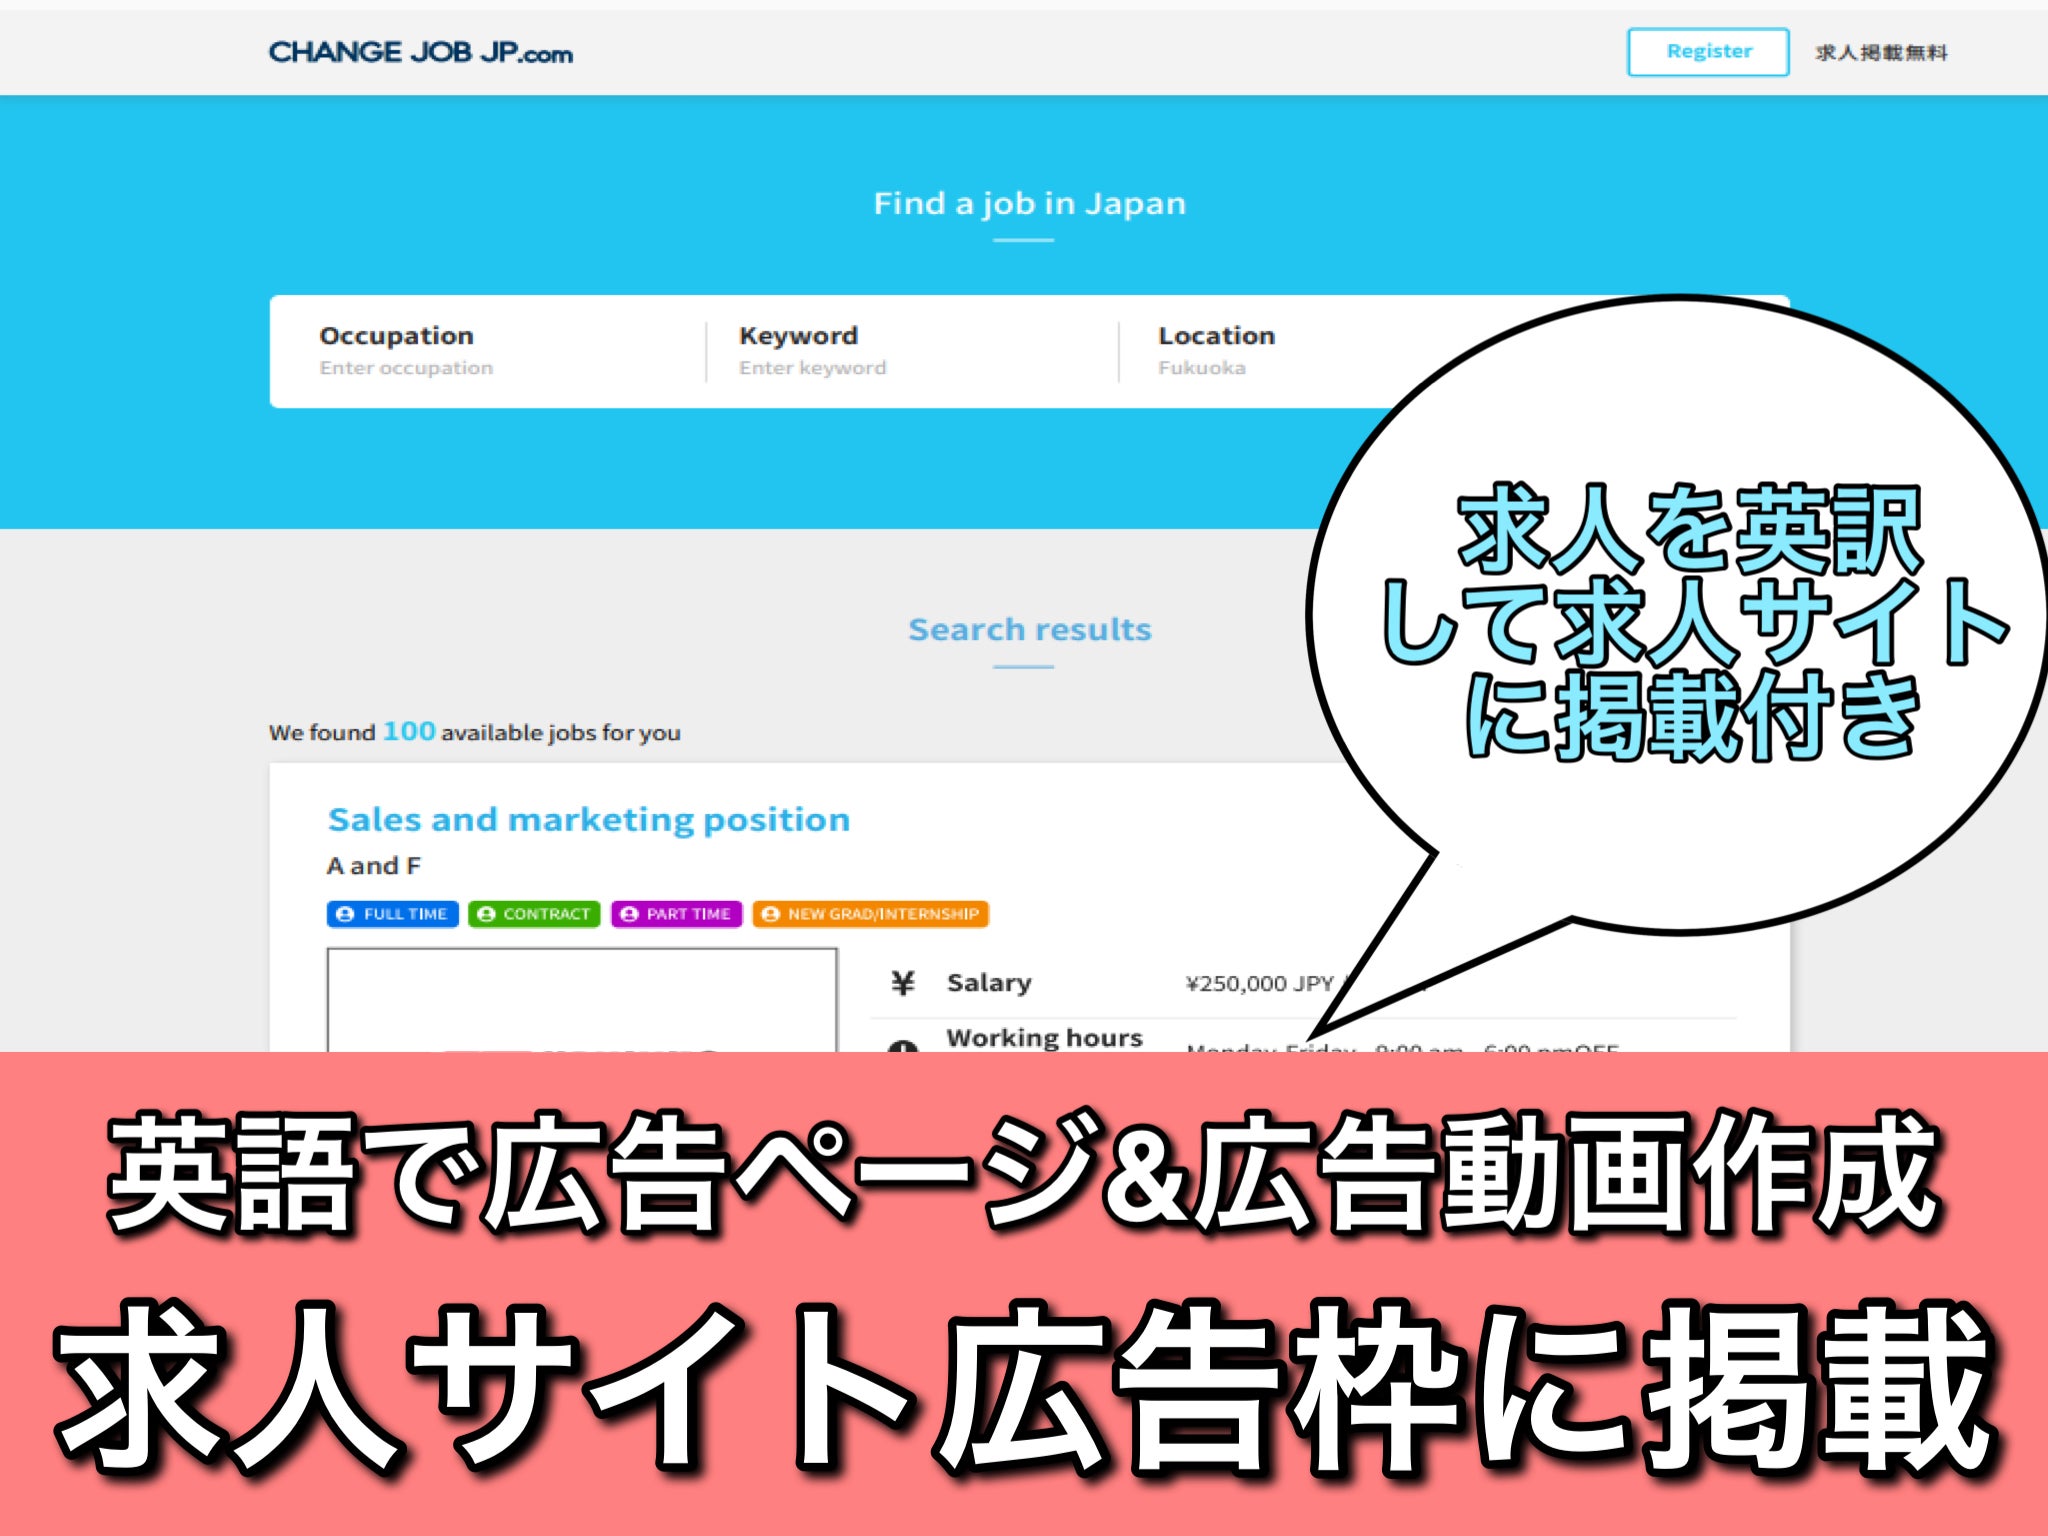Click the Working hours label
2048x1536 pixels.
1044,1038
